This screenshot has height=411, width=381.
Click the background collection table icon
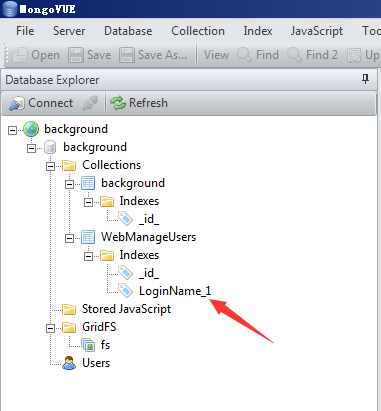[x=88, y=183]
